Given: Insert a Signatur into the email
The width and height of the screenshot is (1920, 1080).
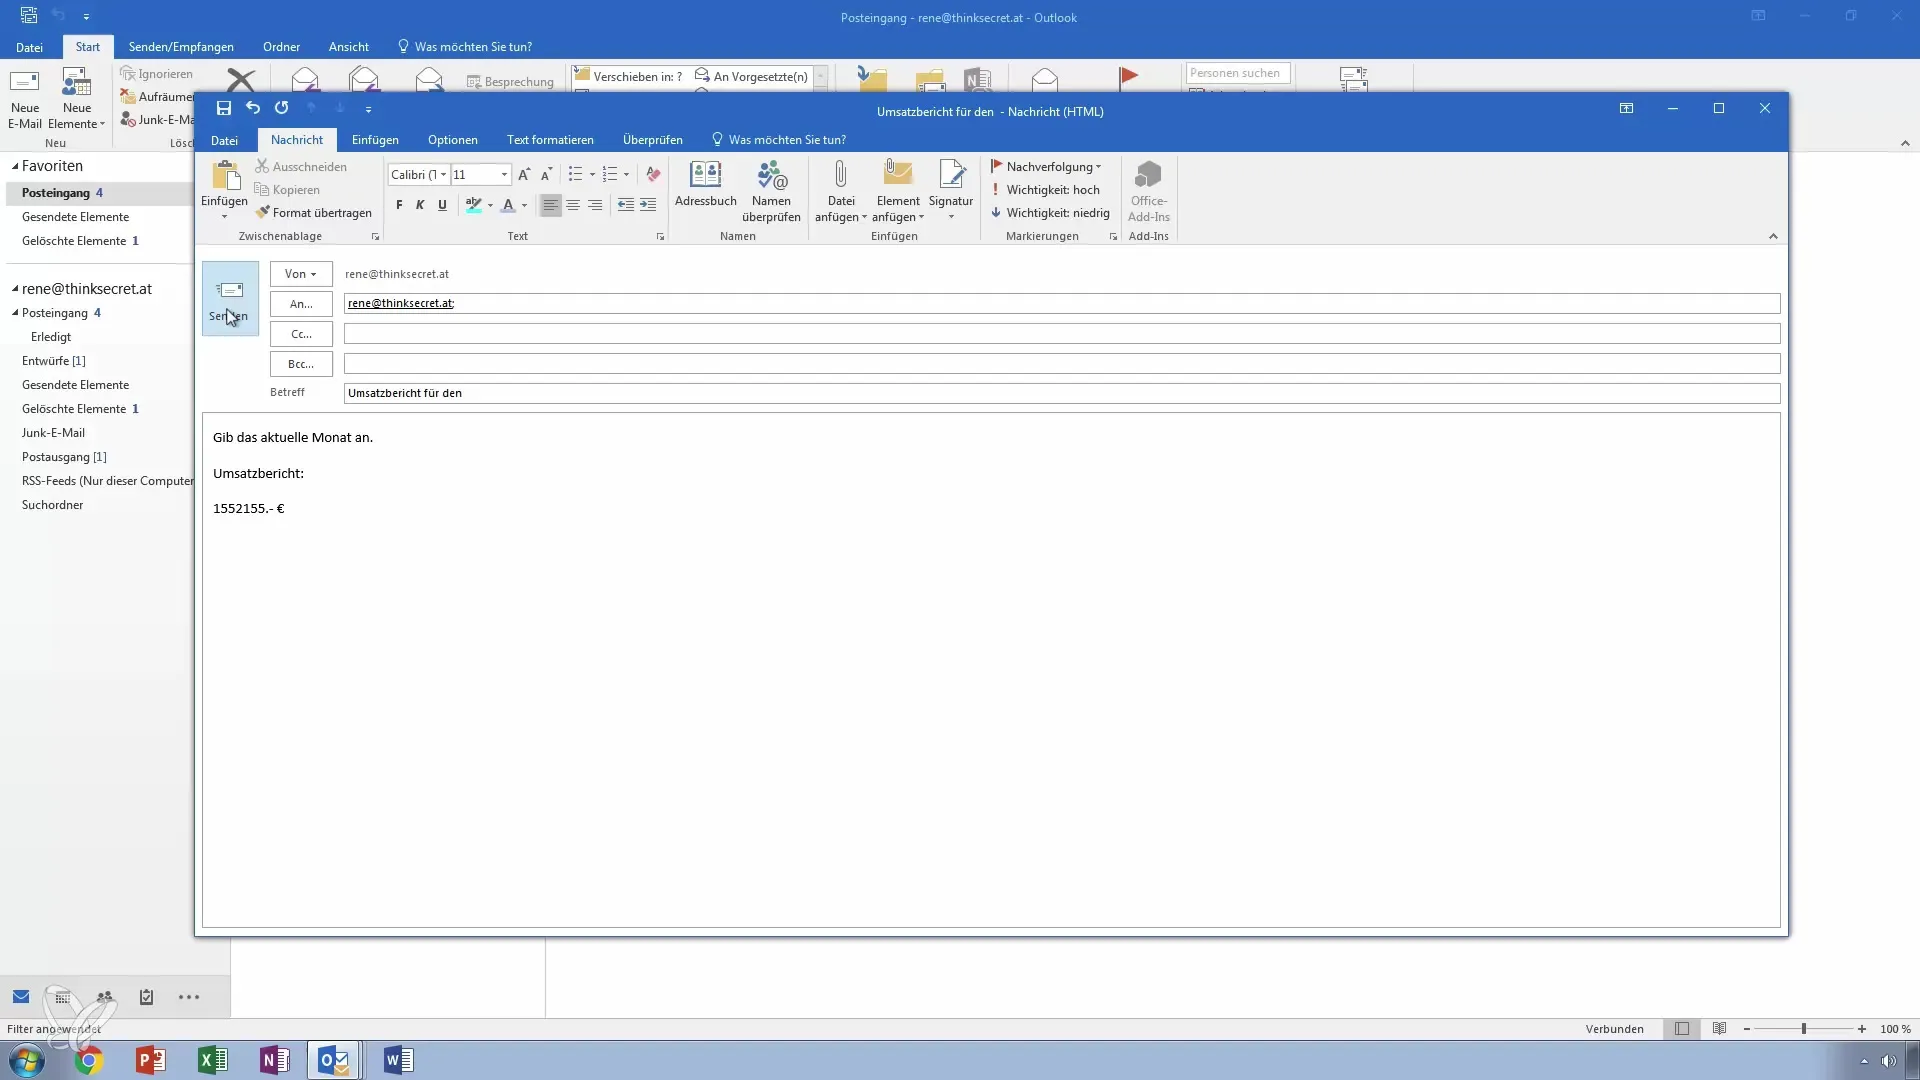Looking at the screenshot, I should tap(951, 190).
